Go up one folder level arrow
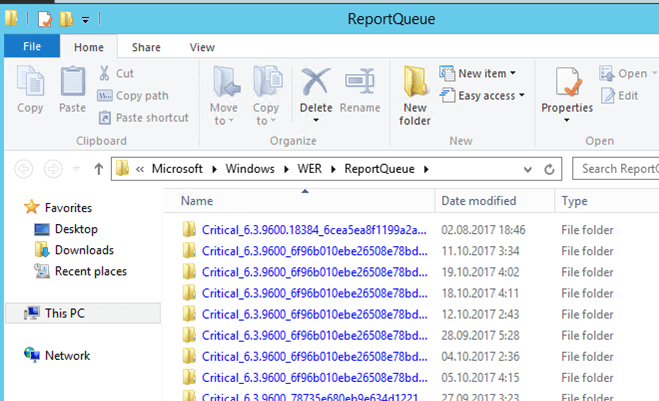This screenshot has height=401, width=659. (x=98, y=169)
